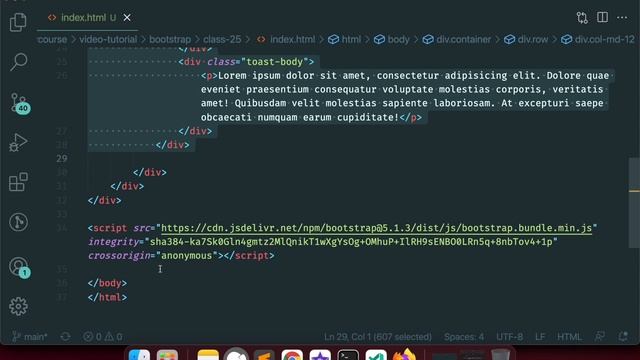
Task: Click the main* git branch indicator
Action: click(30, 337)
